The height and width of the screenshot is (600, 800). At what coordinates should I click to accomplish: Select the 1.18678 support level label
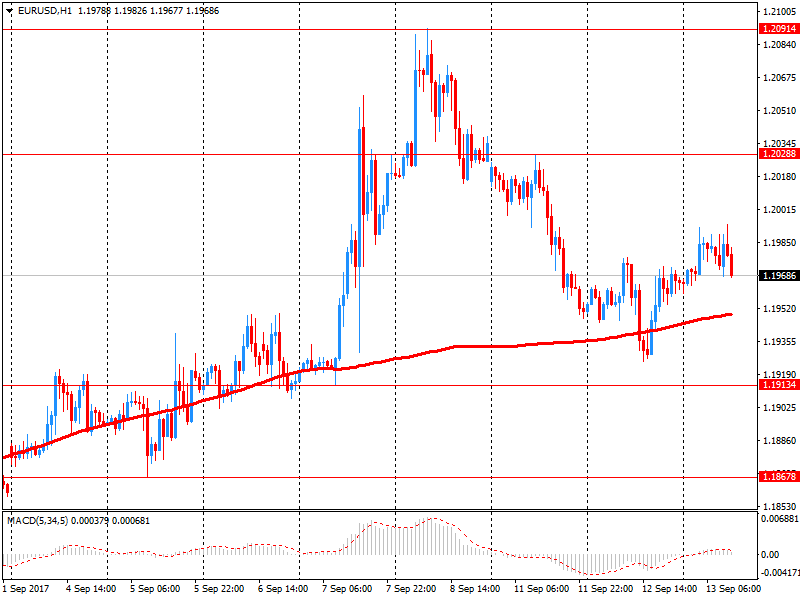[779, 477]
